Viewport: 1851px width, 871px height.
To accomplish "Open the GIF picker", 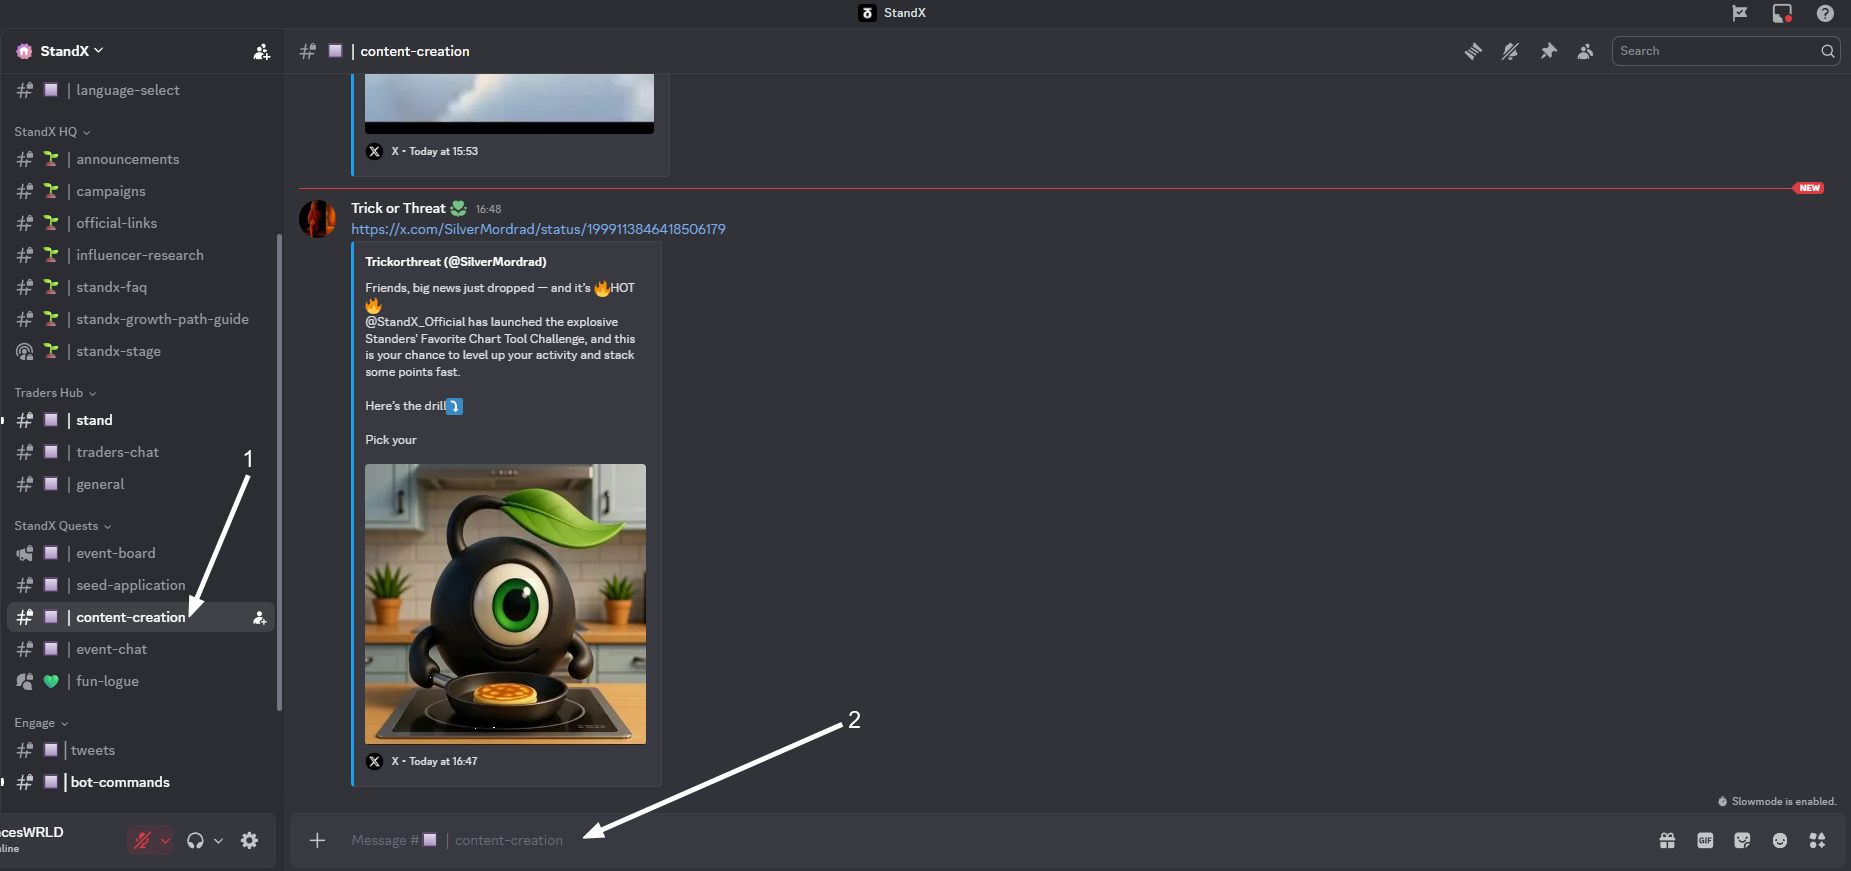I will [1705, 841].
